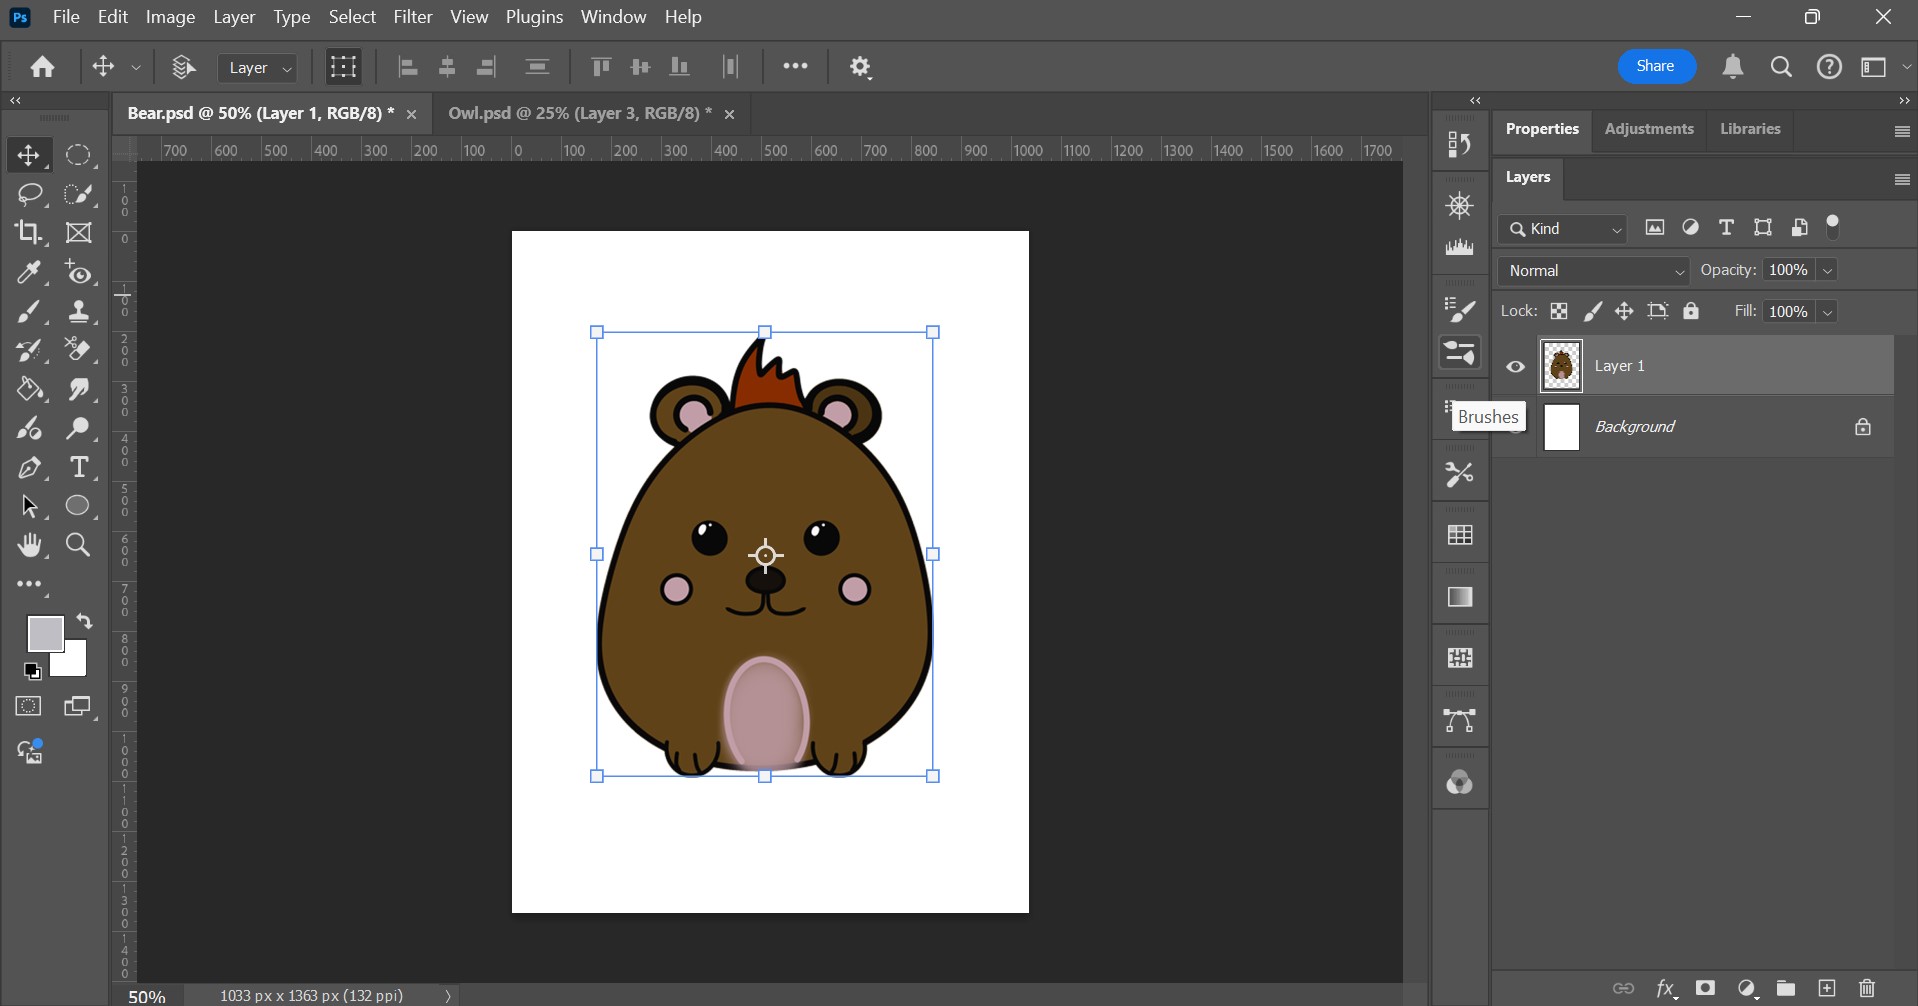Close the Bear.psd tab

411,114
